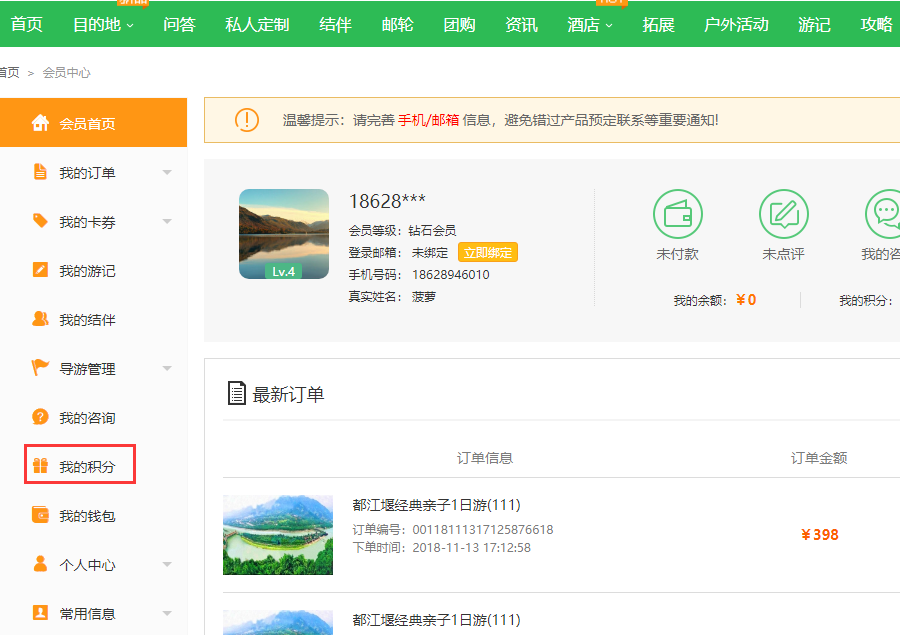This screenshot has width=900, height=635.
Task: Click the wallet icon above 未付款
Action: pos(678,214)
